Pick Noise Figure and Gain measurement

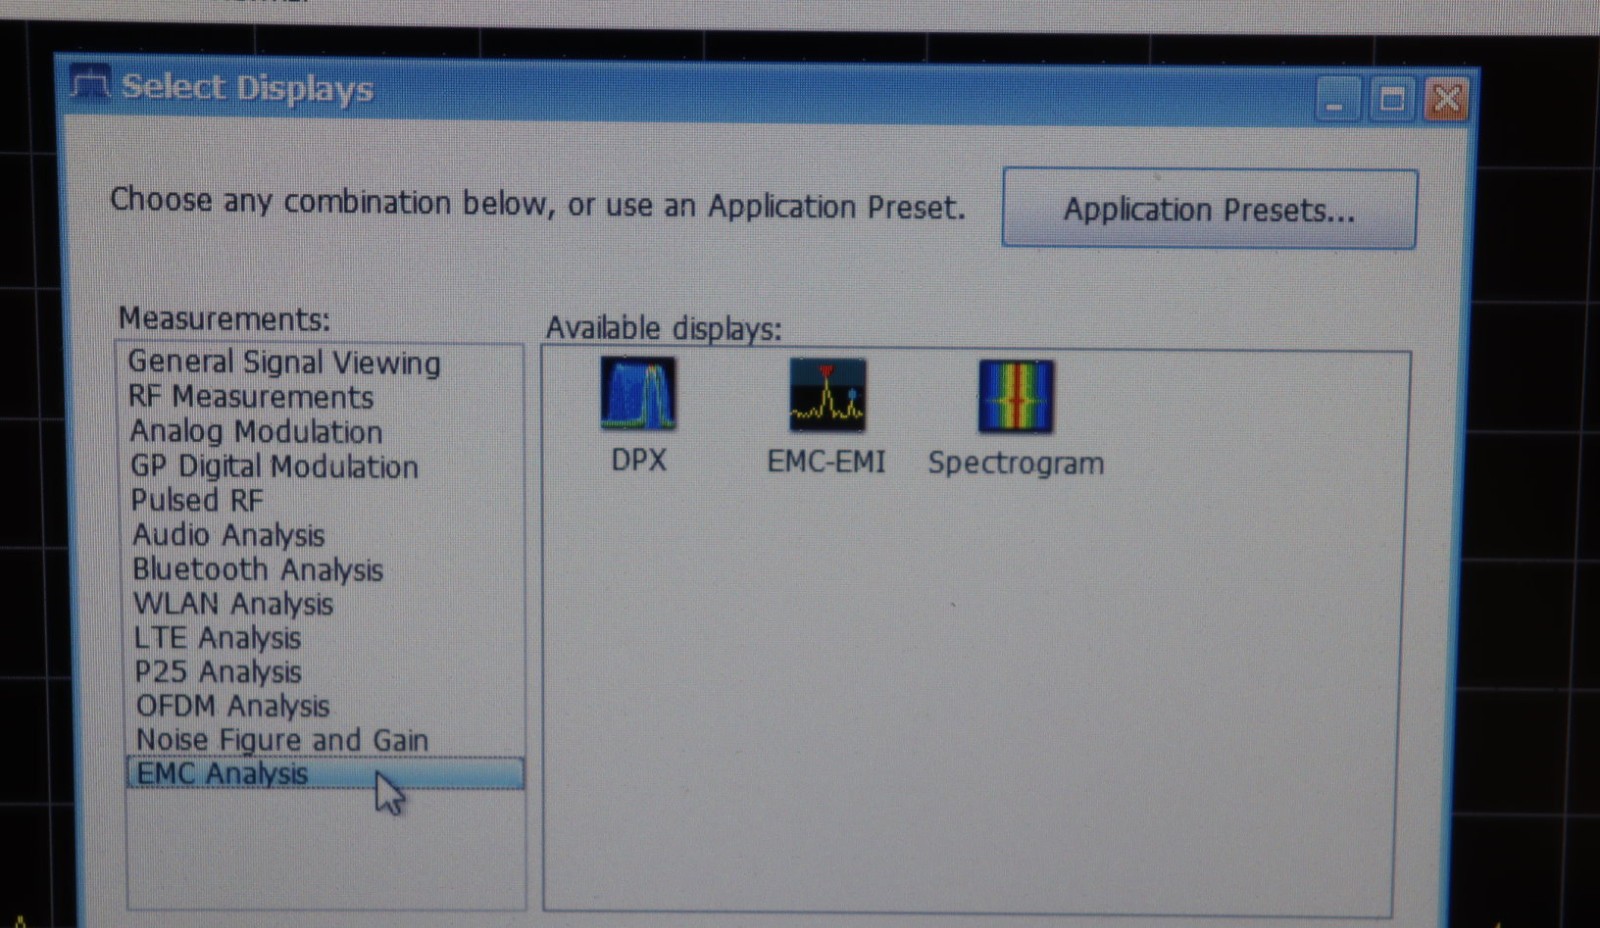pyautogui.click(x=282, y=739)
